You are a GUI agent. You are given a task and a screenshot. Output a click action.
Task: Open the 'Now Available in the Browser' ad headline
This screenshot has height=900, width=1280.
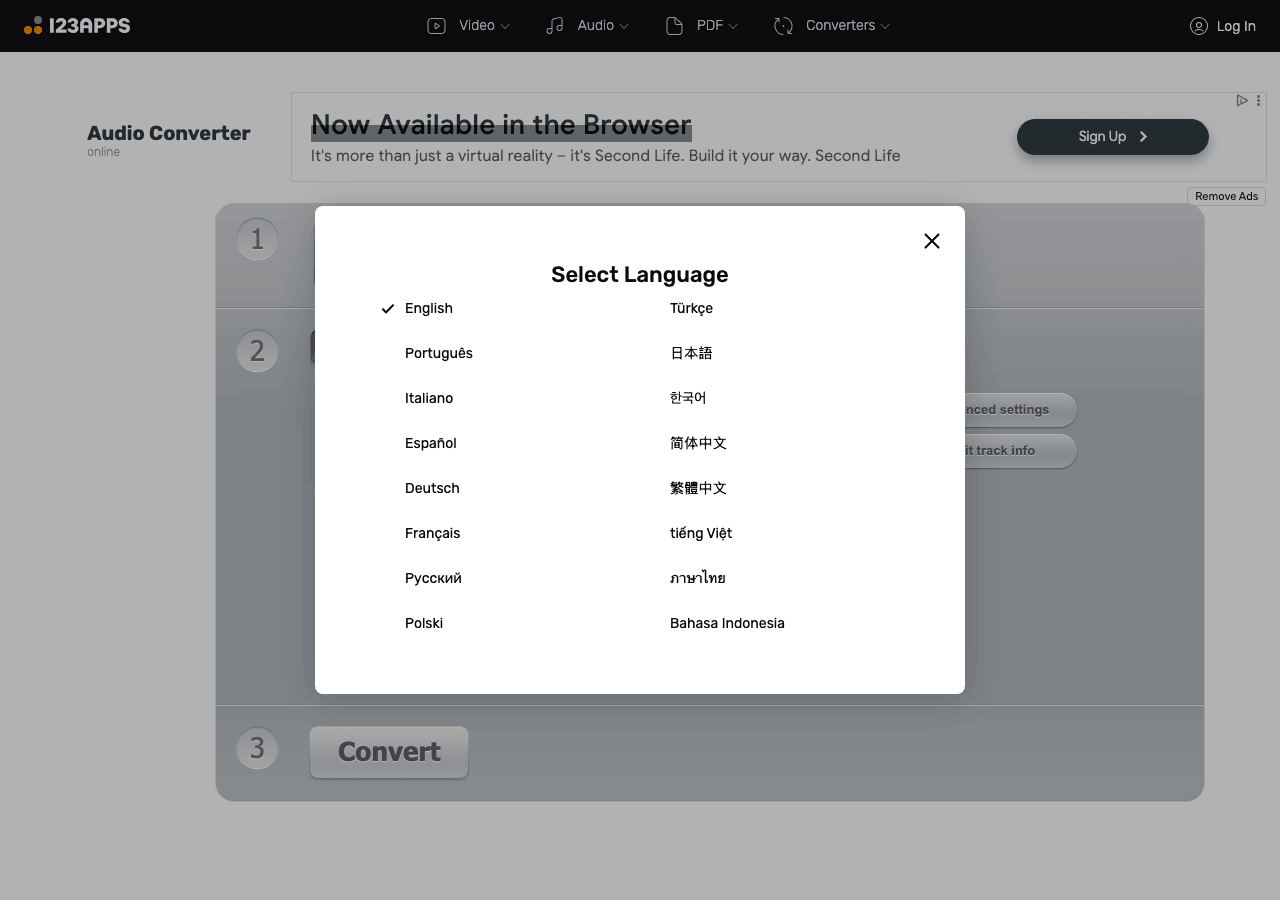point(501,125)
